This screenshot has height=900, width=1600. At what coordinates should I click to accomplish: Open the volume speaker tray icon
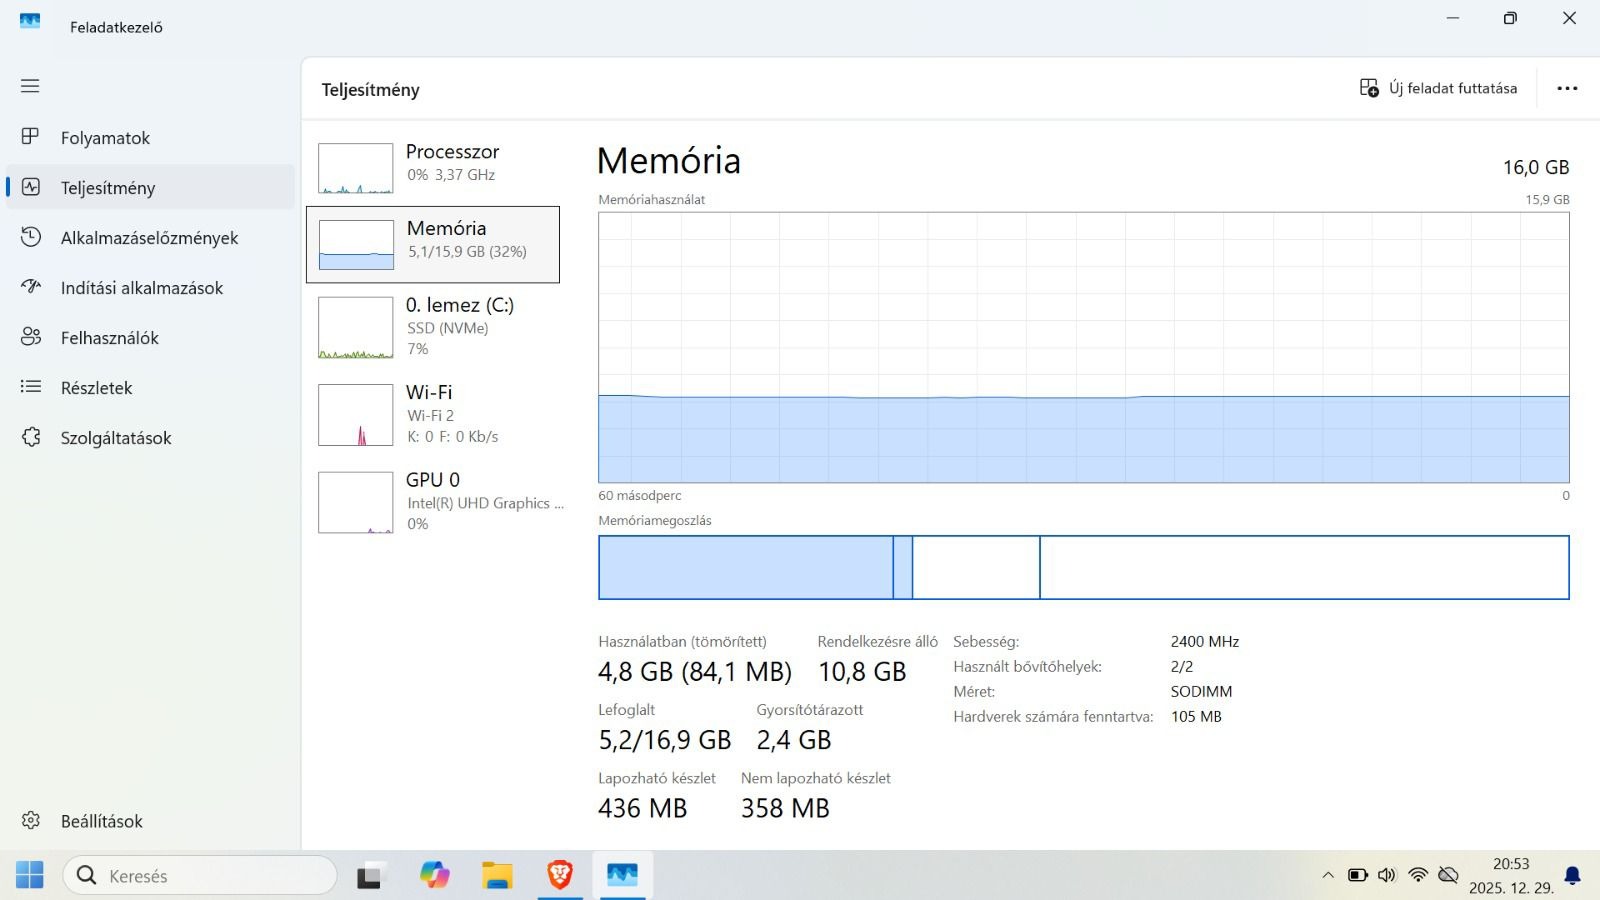point(1386,876)
